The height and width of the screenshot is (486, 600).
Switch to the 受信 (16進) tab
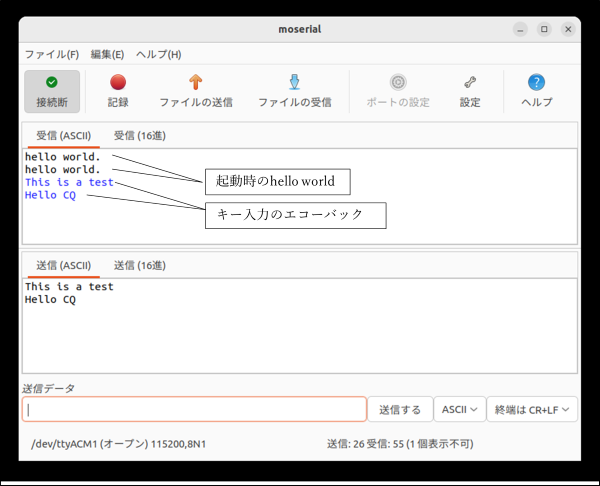click(x=140, y=135)
